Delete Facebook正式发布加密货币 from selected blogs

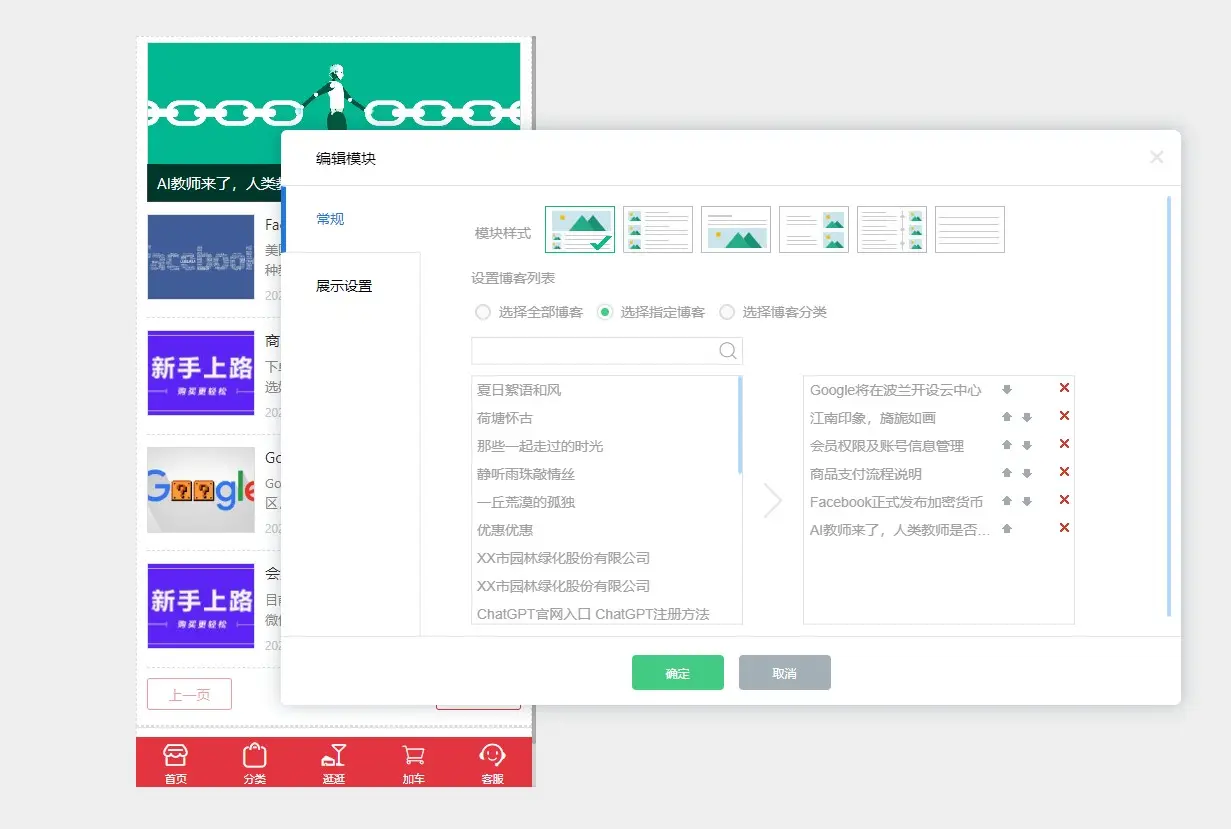1064,500
